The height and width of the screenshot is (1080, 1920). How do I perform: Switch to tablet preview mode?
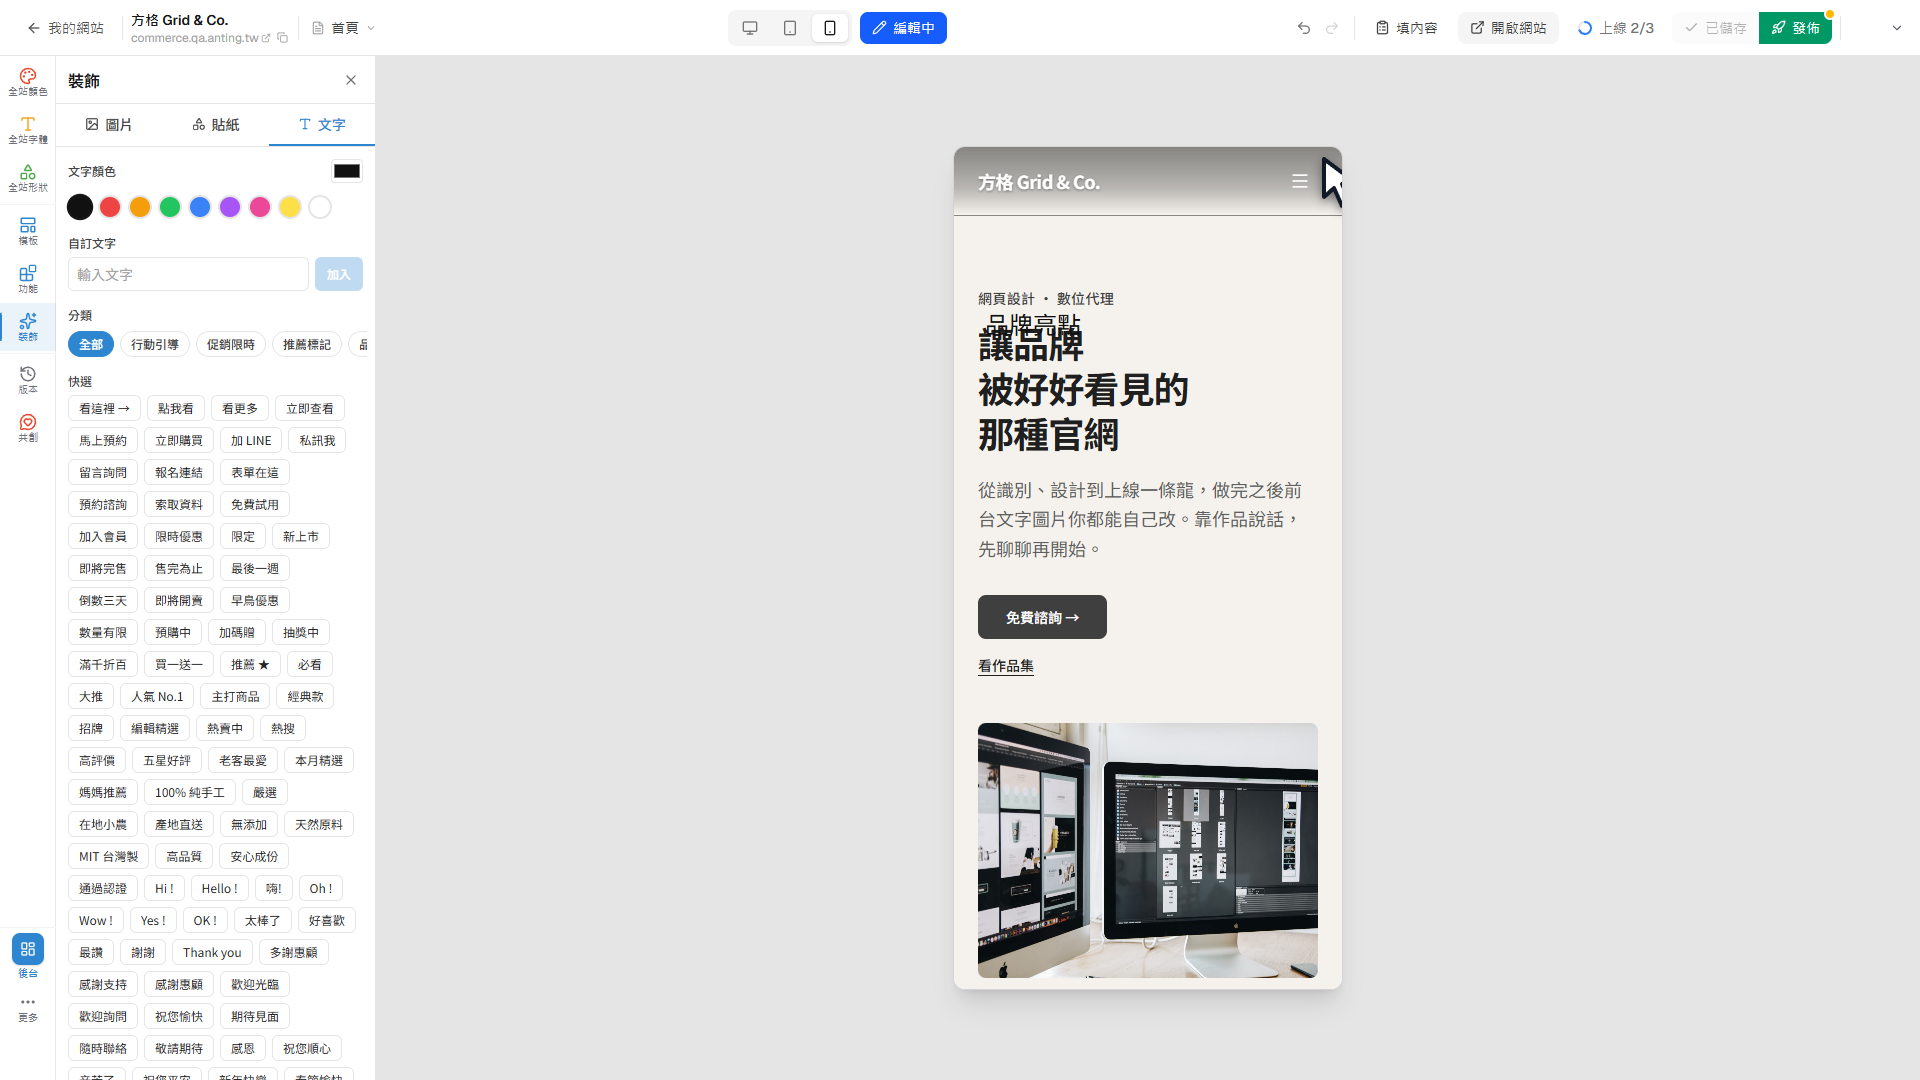790,28
